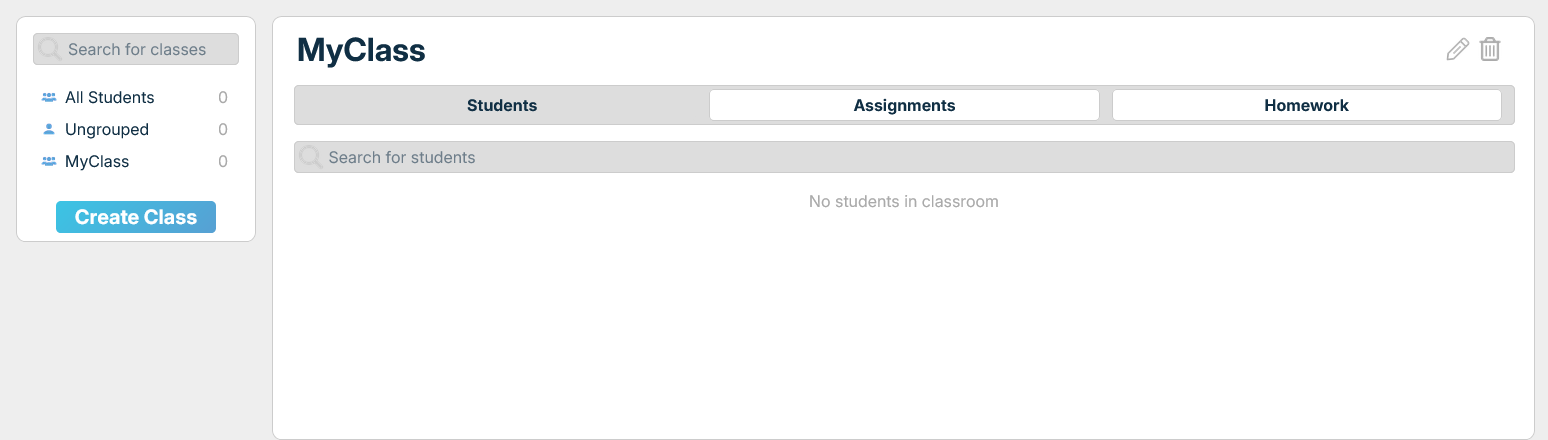1548x440 pixels.
Task: Select All Students label in the sidebar
Action: coord(110,98)
